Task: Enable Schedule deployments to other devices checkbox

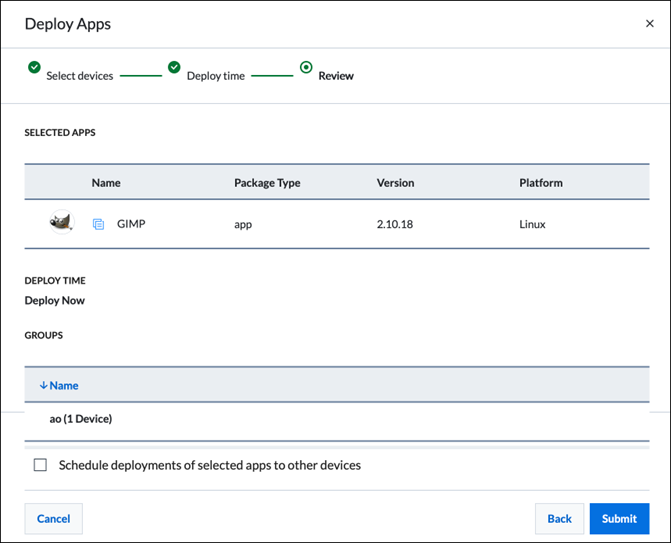Action: pos(40,465)
